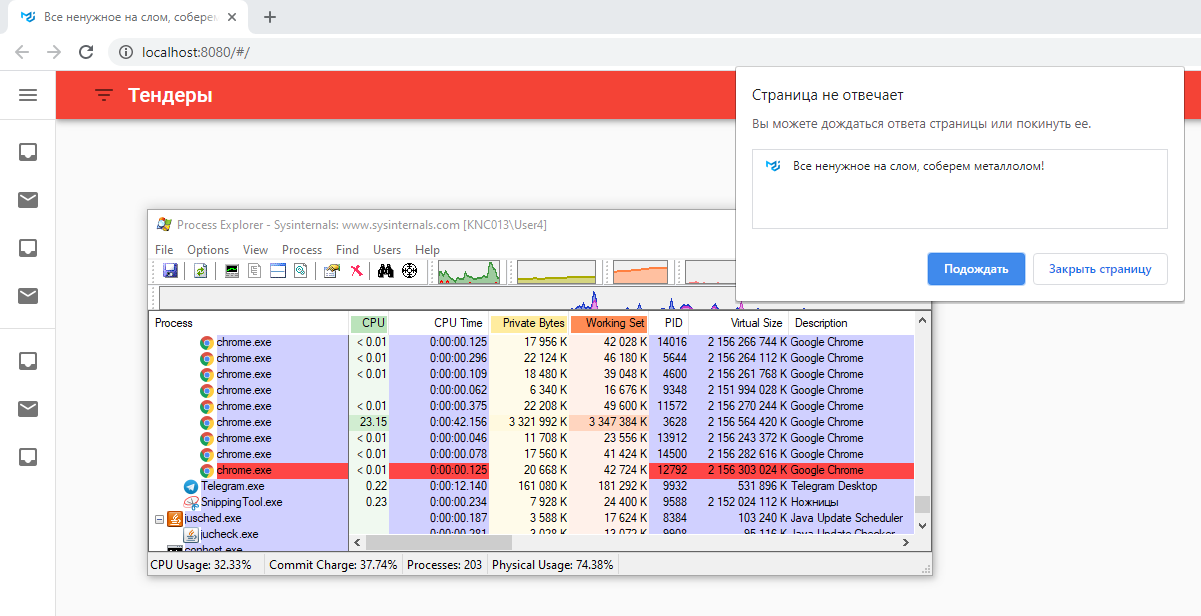Select the browser tab 'Все ненужное на слом'

click(x=130, y=17)
